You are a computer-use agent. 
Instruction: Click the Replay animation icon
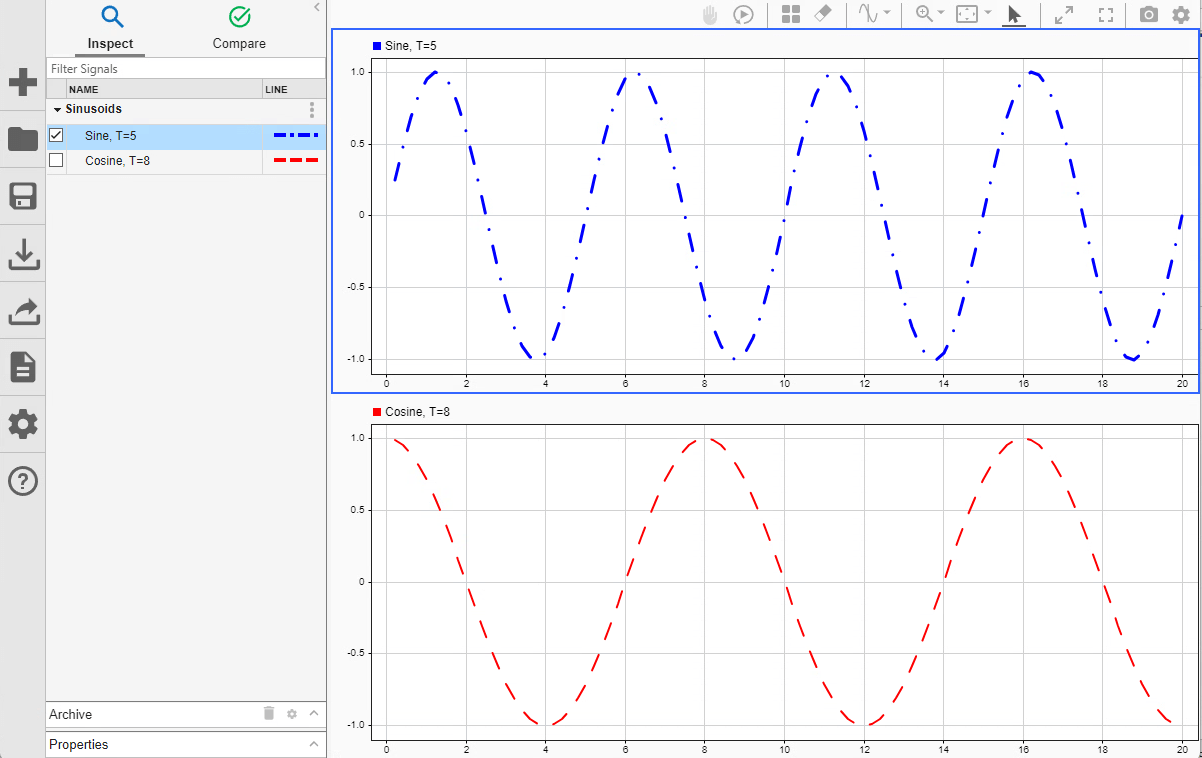[743, 14]
